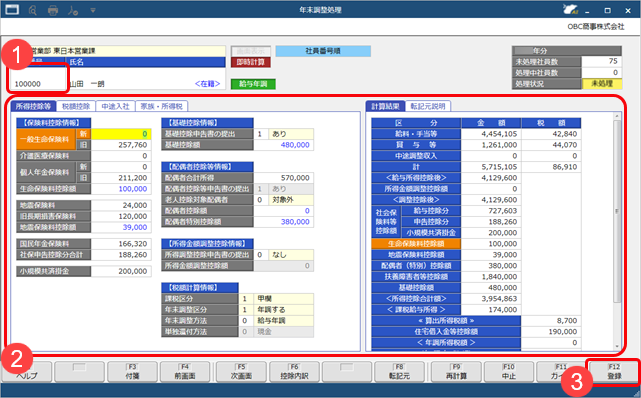Switch to the 家族・所得税 tab
The width and height of the screenshot is (641, 398).
click(161, 106)
